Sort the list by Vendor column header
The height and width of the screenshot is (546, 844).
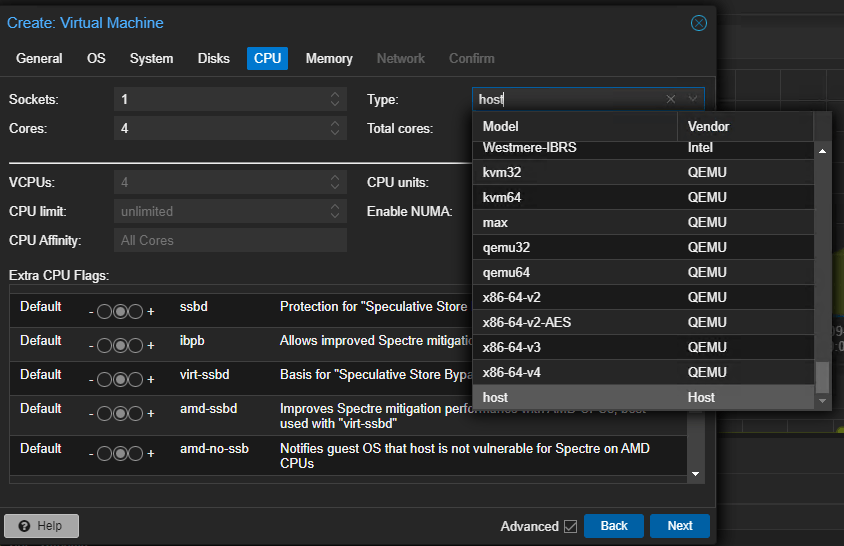[745, 127]
